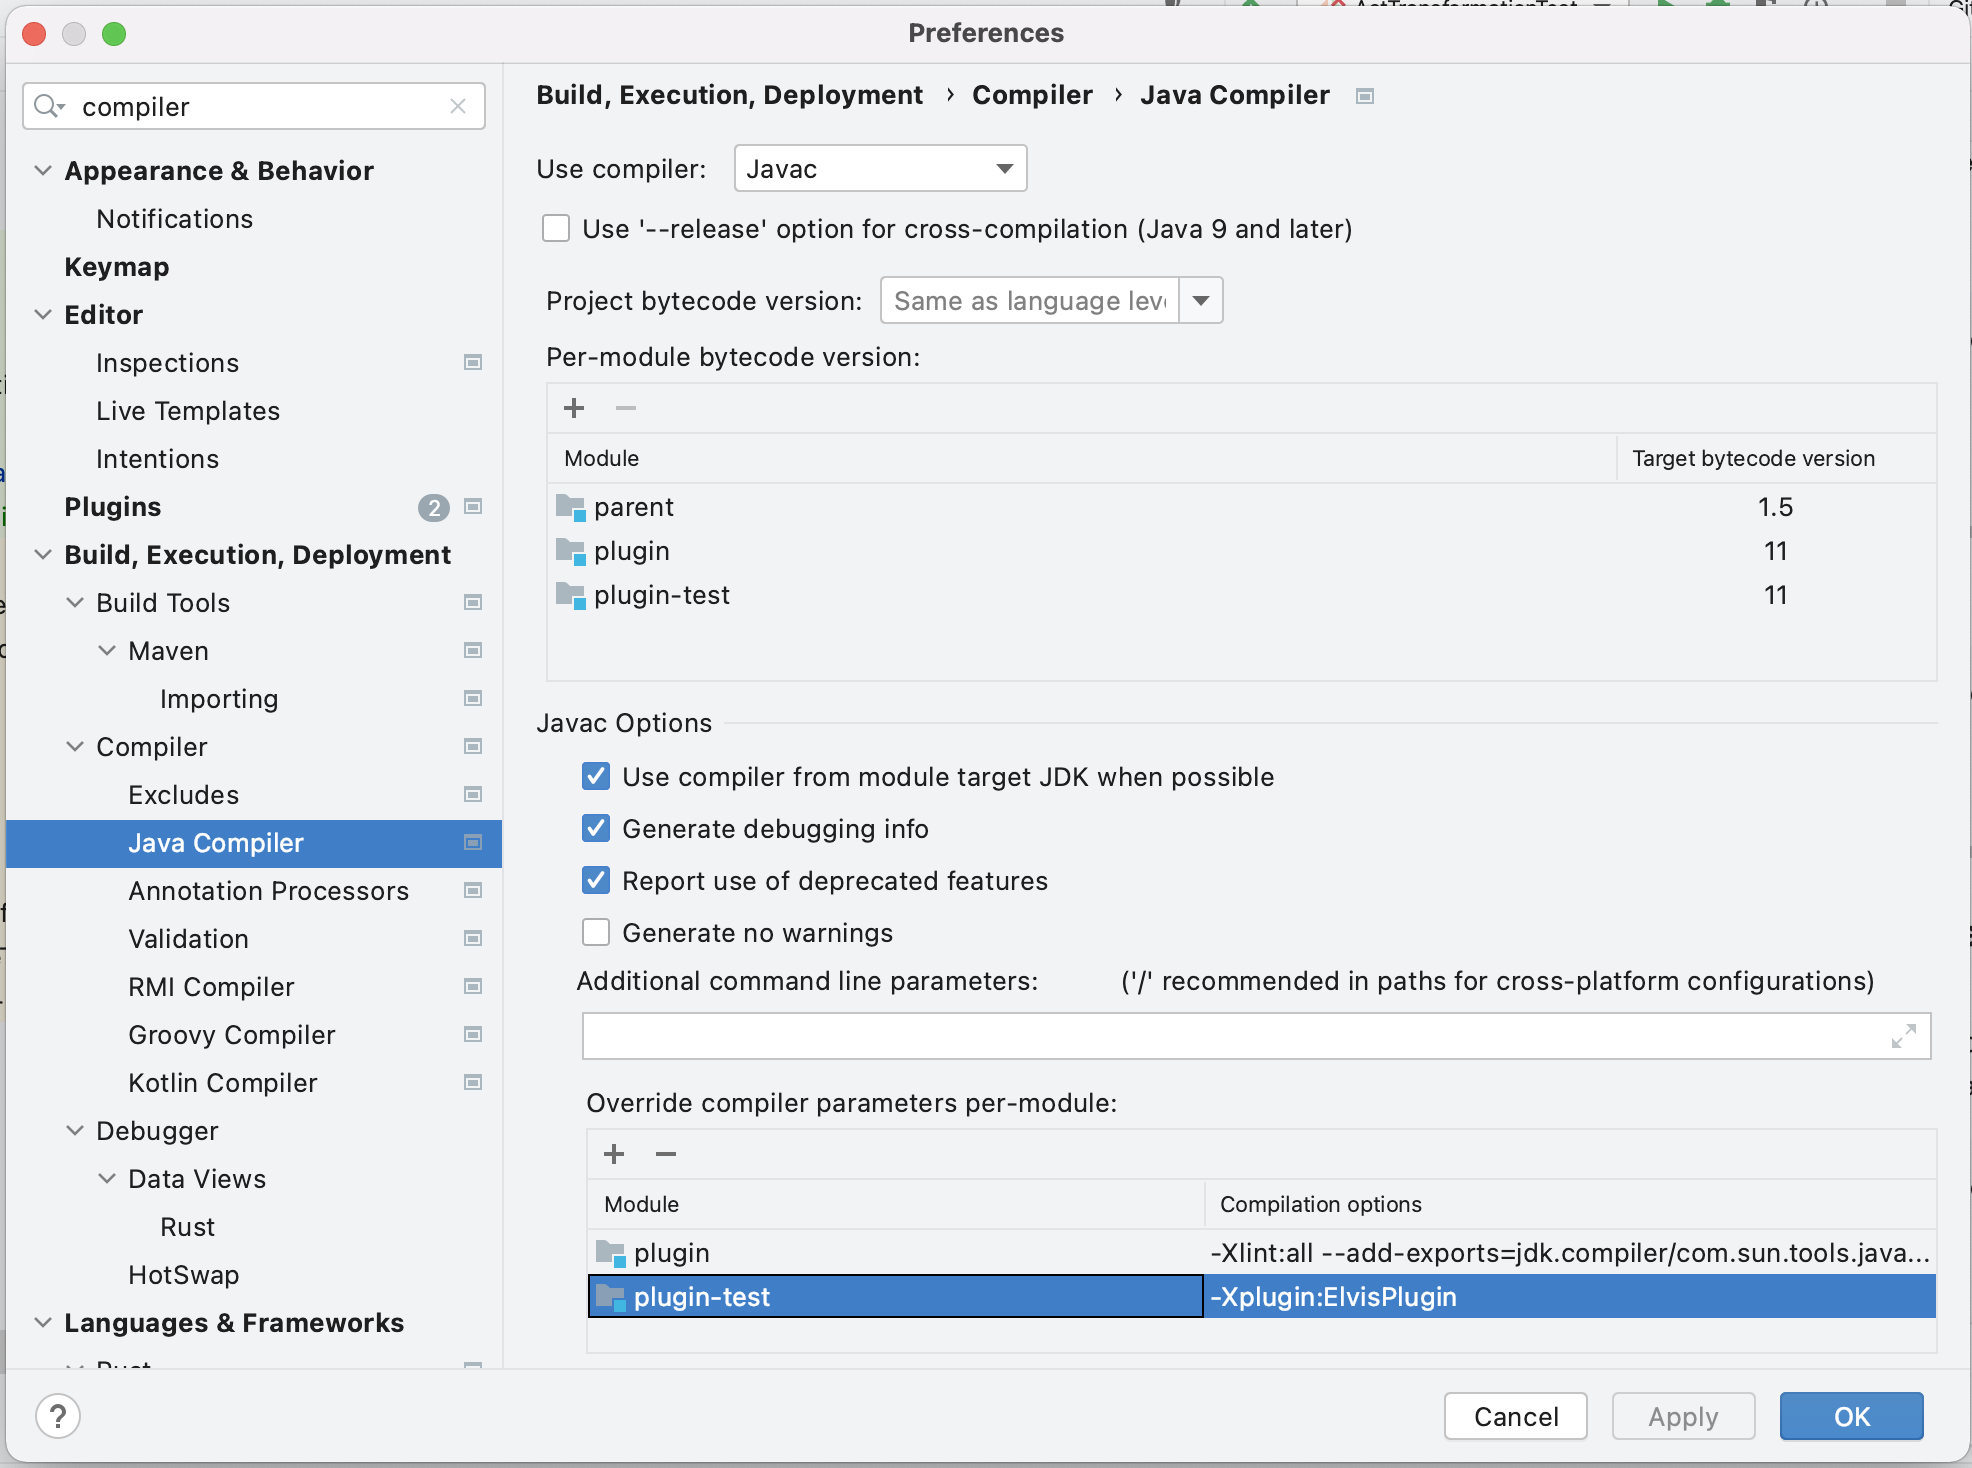Open Kotlin Compiler settings page
The image size is (1972, 1468).
click(x=222, y=1082)
